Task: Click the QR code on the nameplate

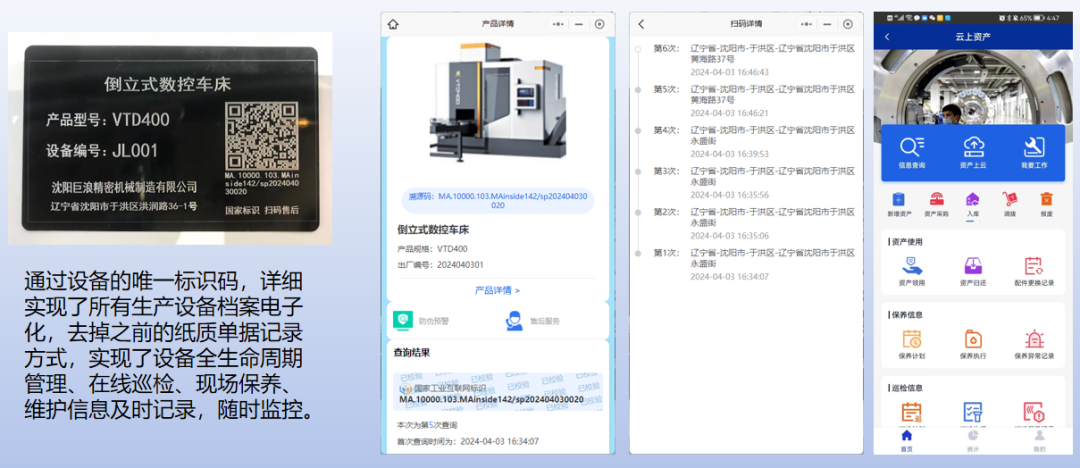Action: [262, 137]
